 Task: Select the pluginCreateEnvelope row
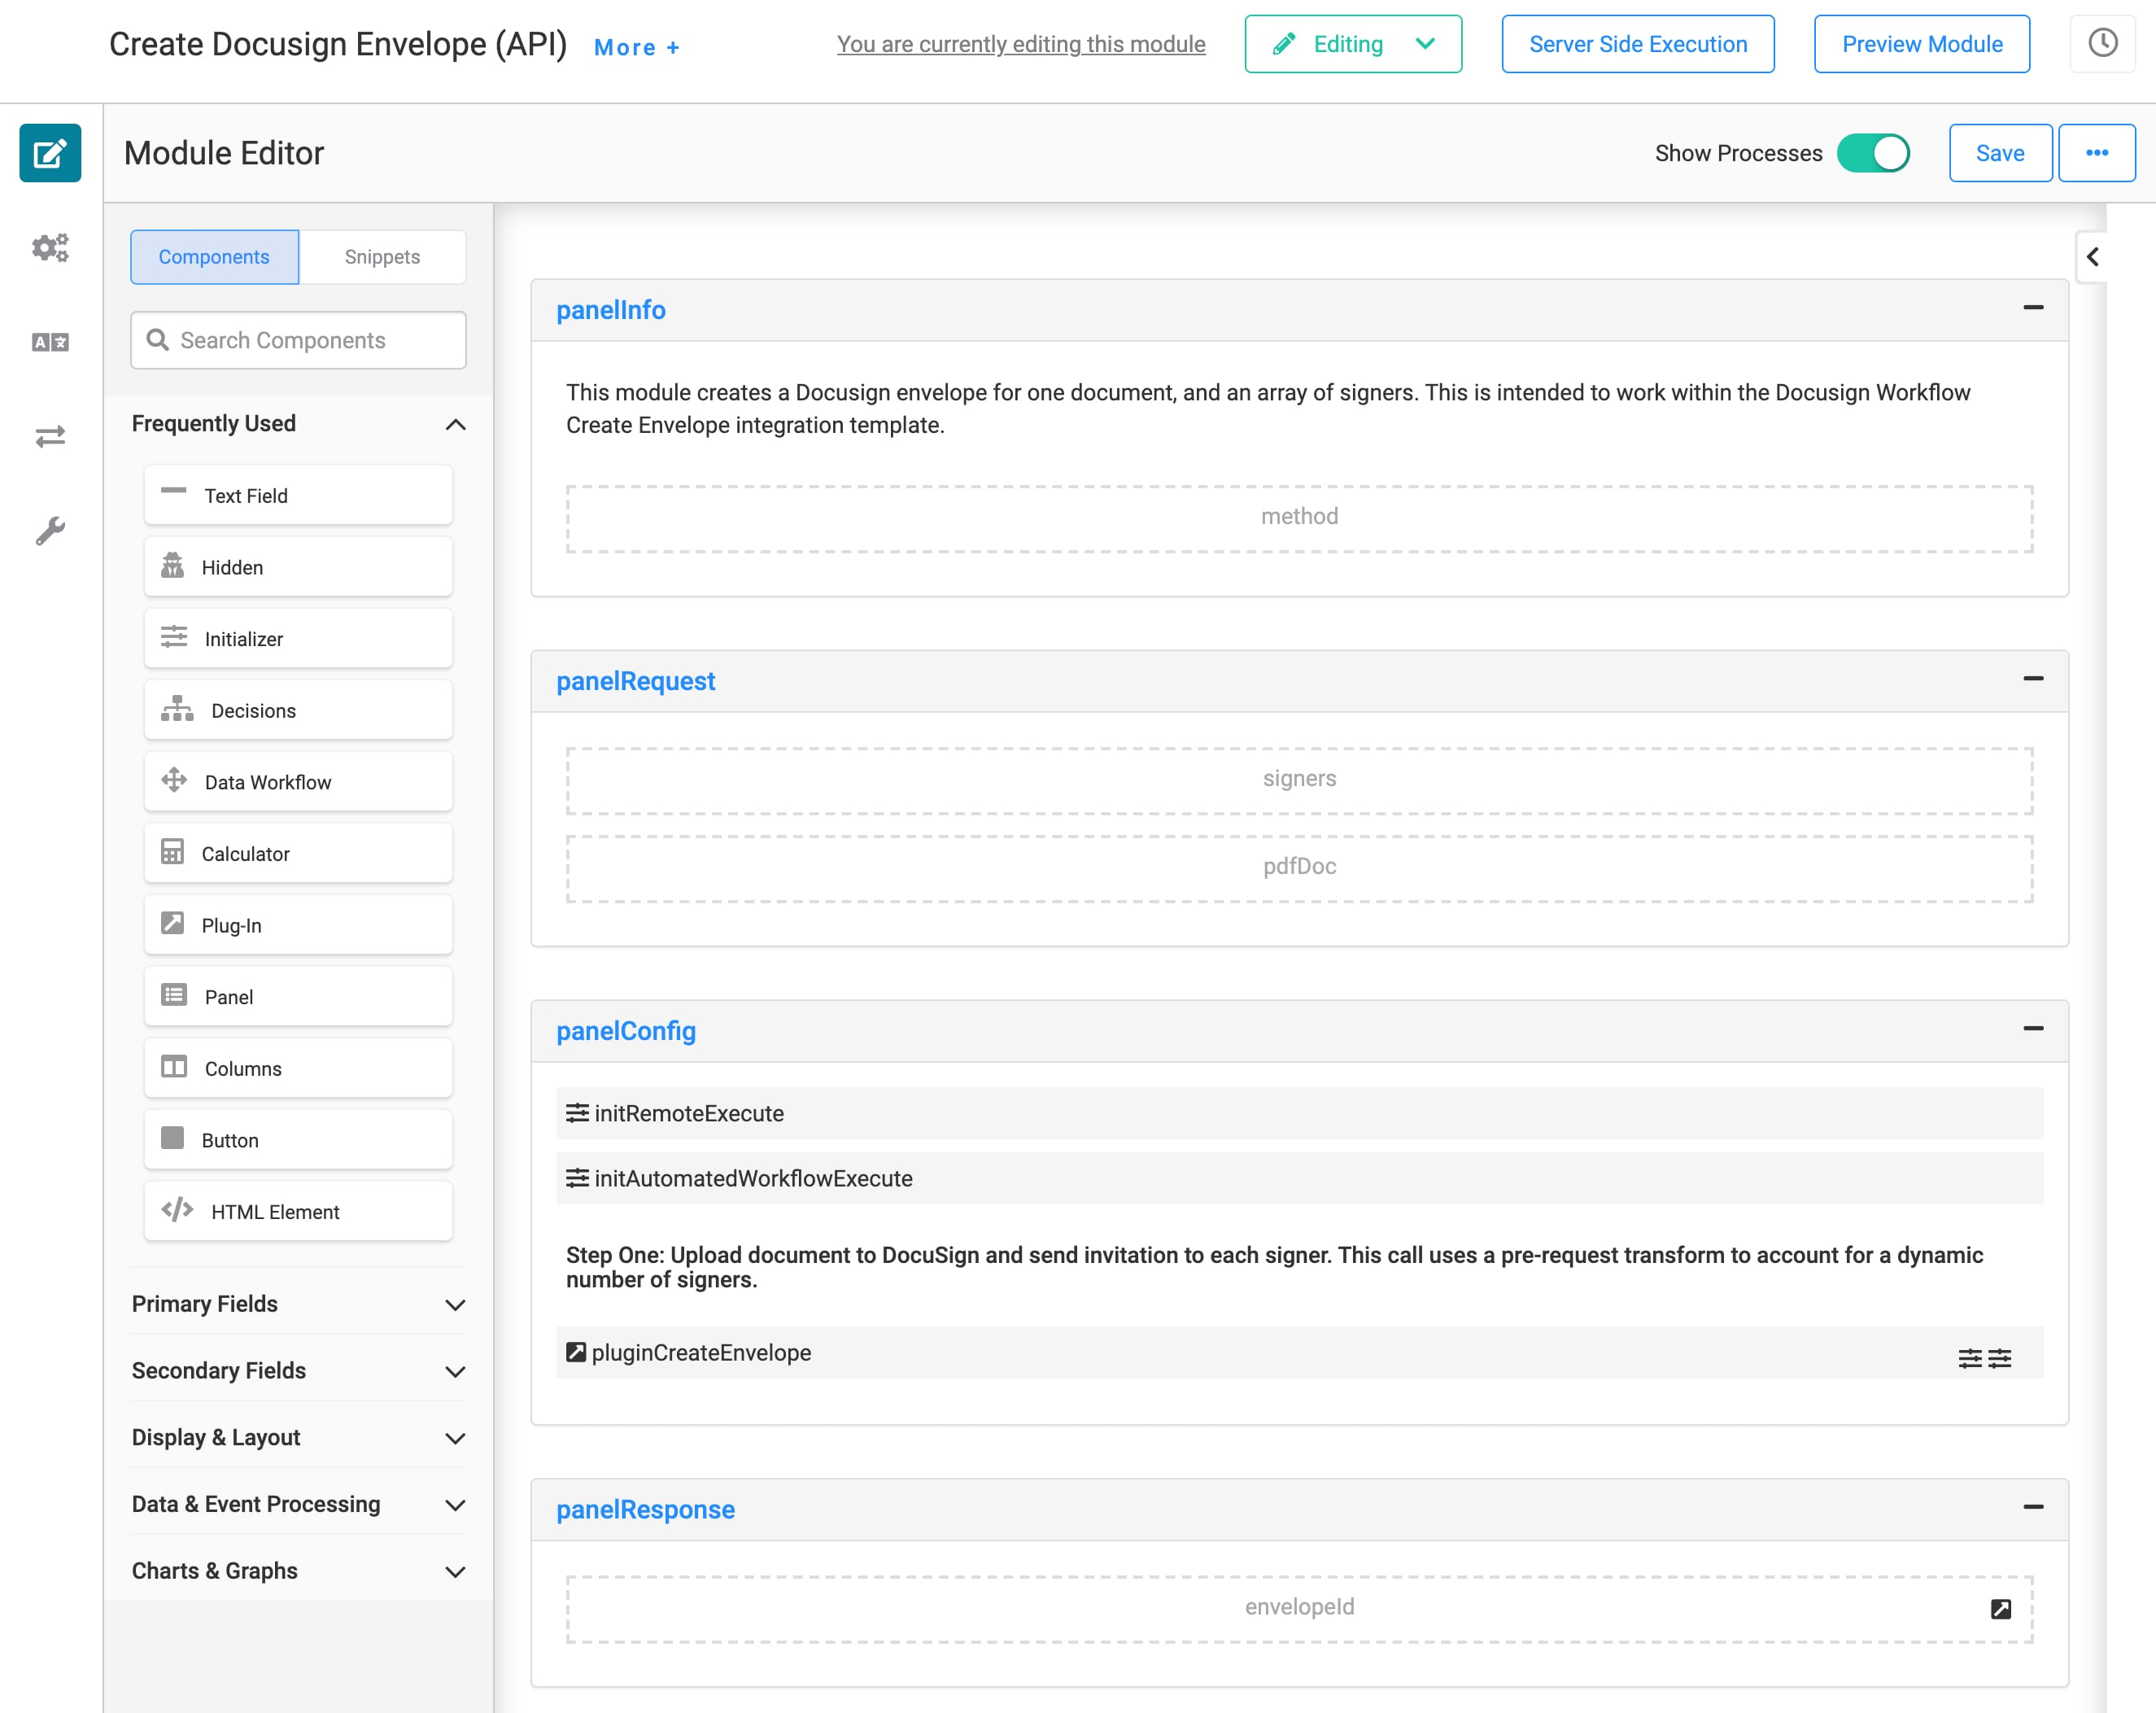(x=1299, y=1353)
